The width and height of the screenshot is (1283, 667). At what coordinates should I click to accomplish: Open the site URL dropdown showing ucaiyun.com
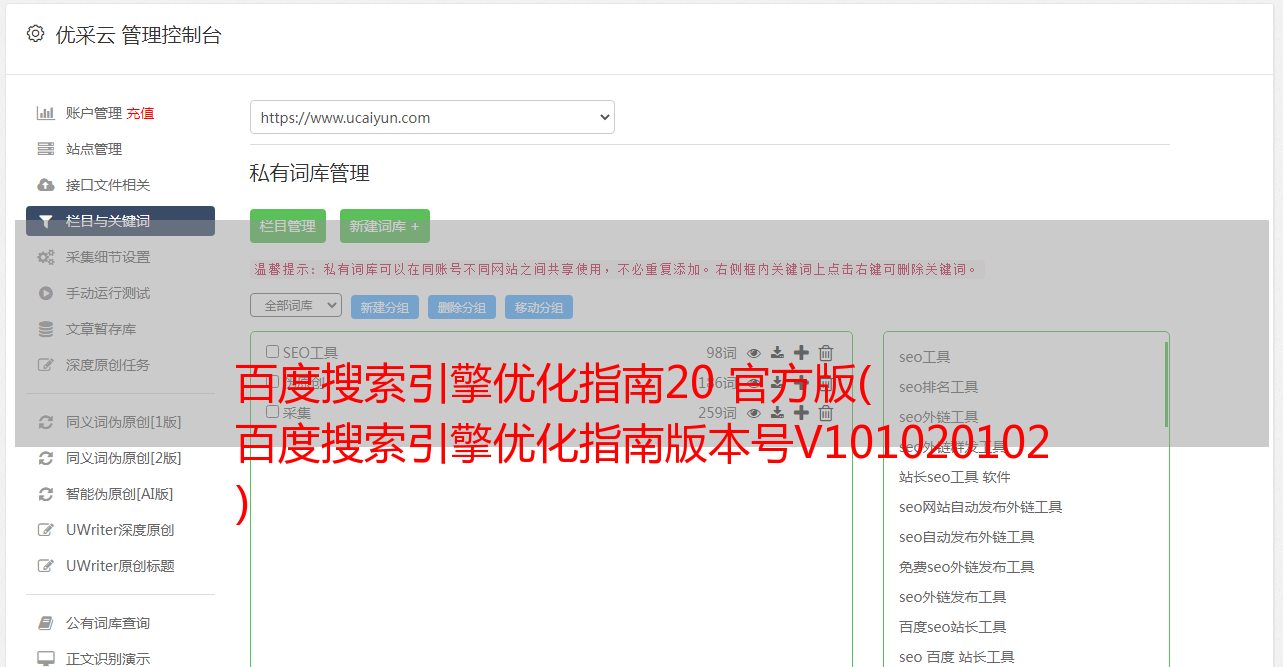[x=432, y=117]
